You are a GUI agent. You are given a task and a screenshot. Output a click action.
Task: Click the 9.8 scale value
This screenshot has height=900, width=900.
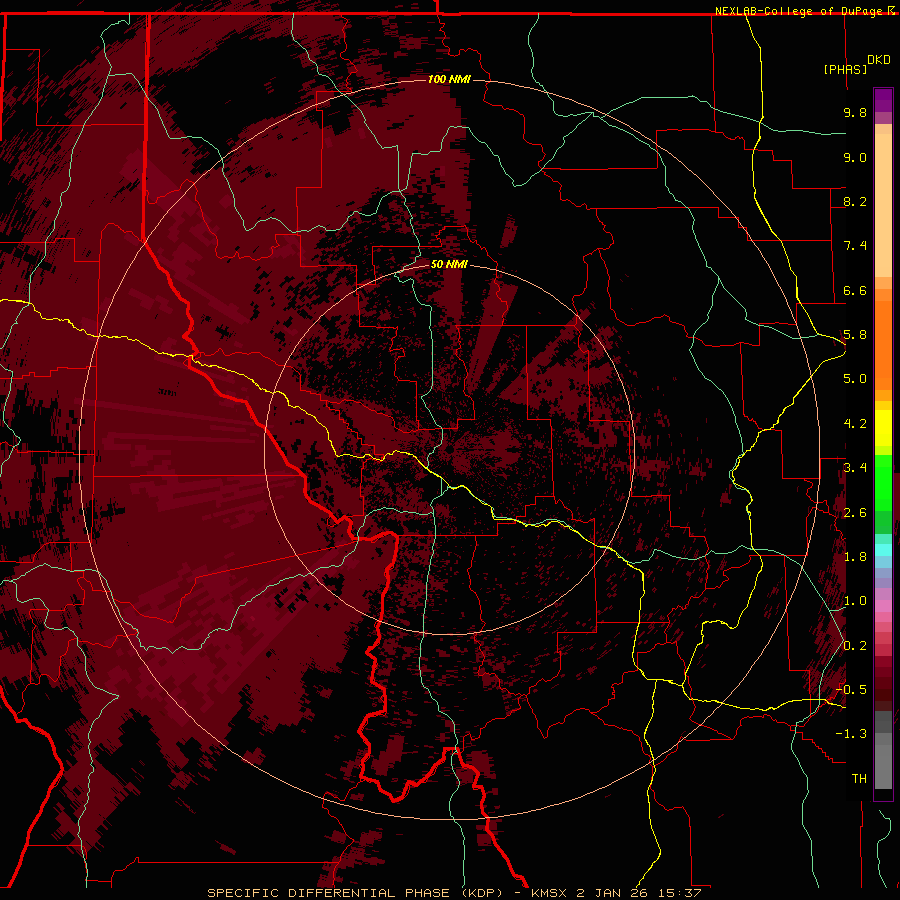coord(855,112)
